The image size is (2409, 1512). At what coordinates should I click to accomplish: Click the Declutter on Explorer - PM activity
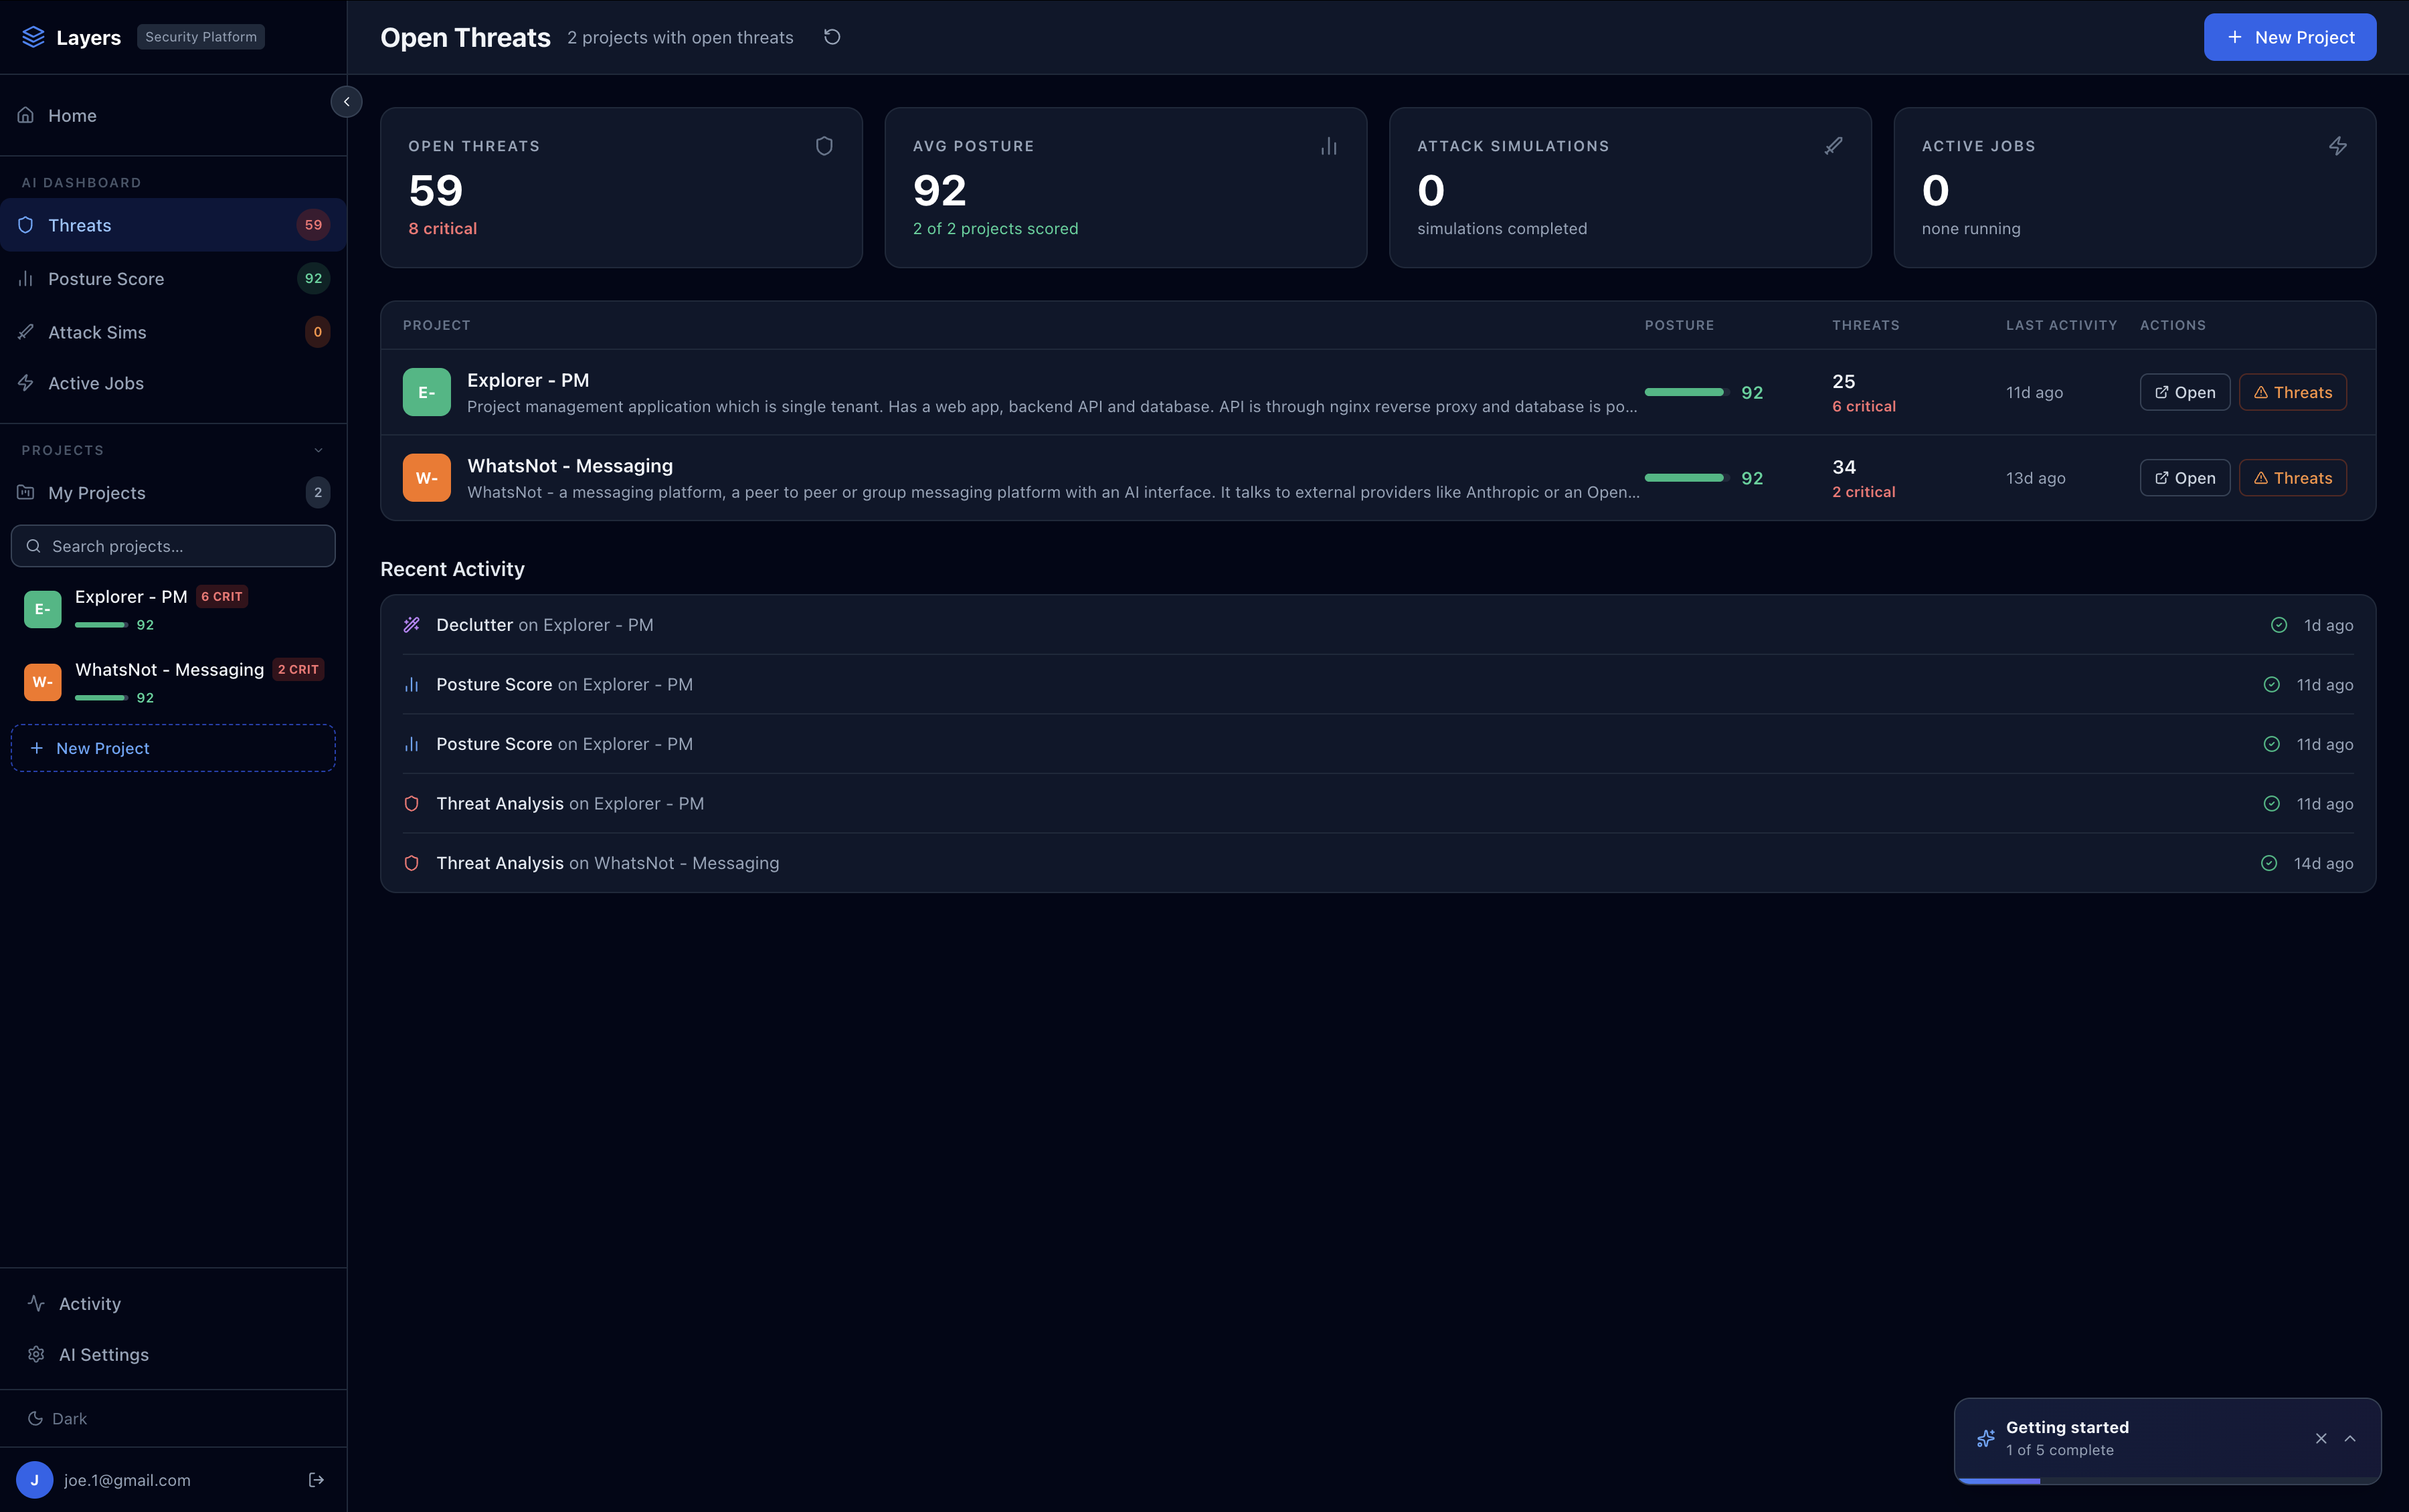click(1378, 625)
